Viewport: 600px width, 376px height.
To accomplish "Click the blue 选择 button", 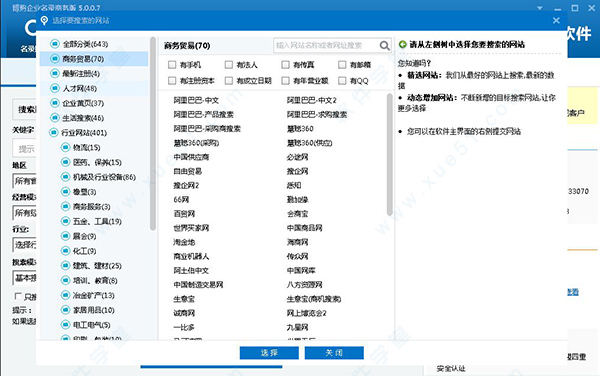I will 269,353.
